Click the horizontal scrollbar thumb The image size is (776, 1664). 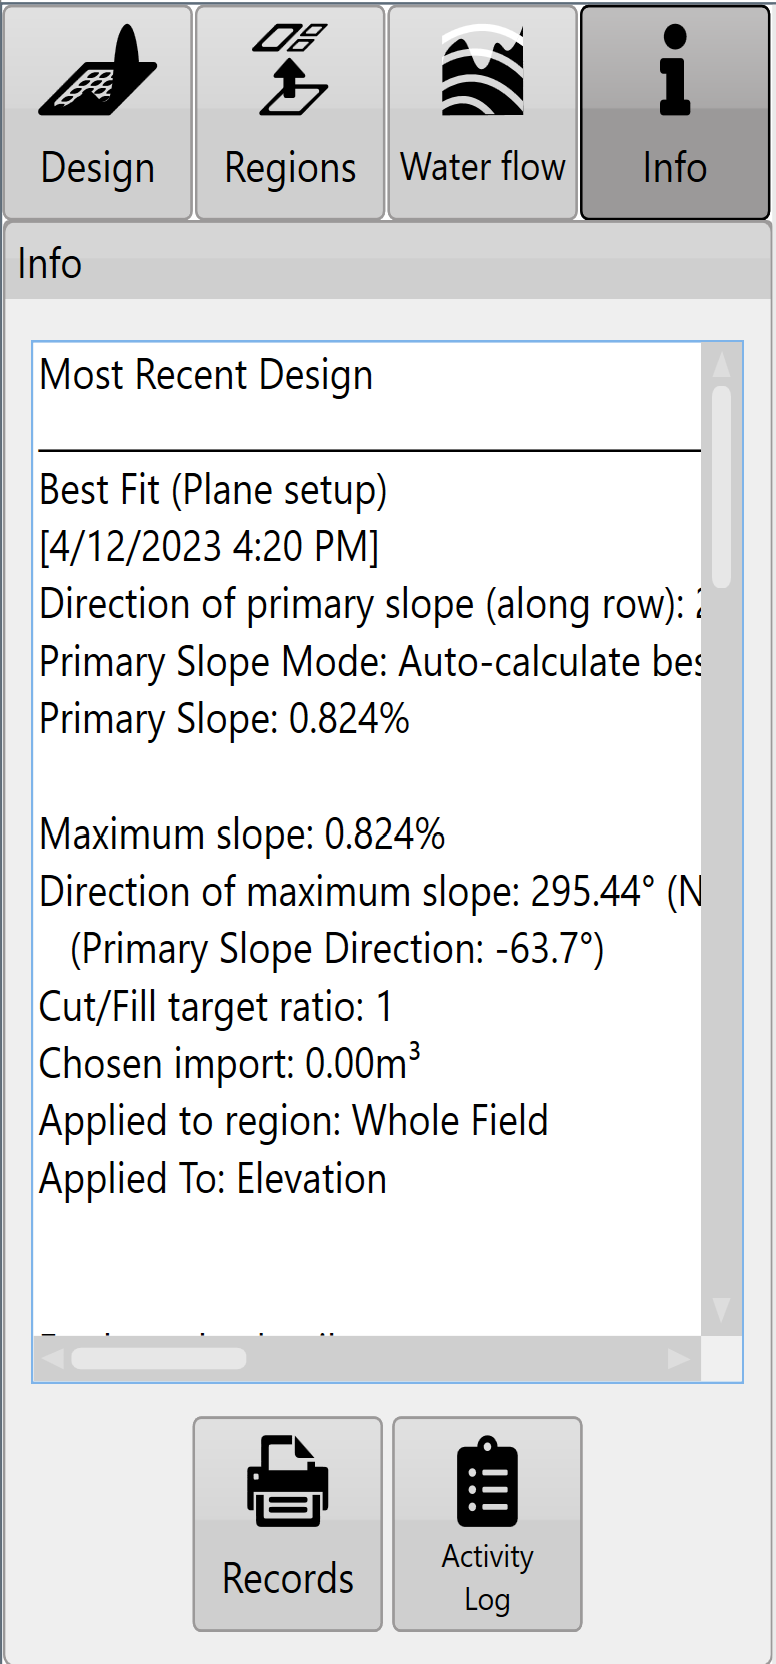(x=159, y=1358)
